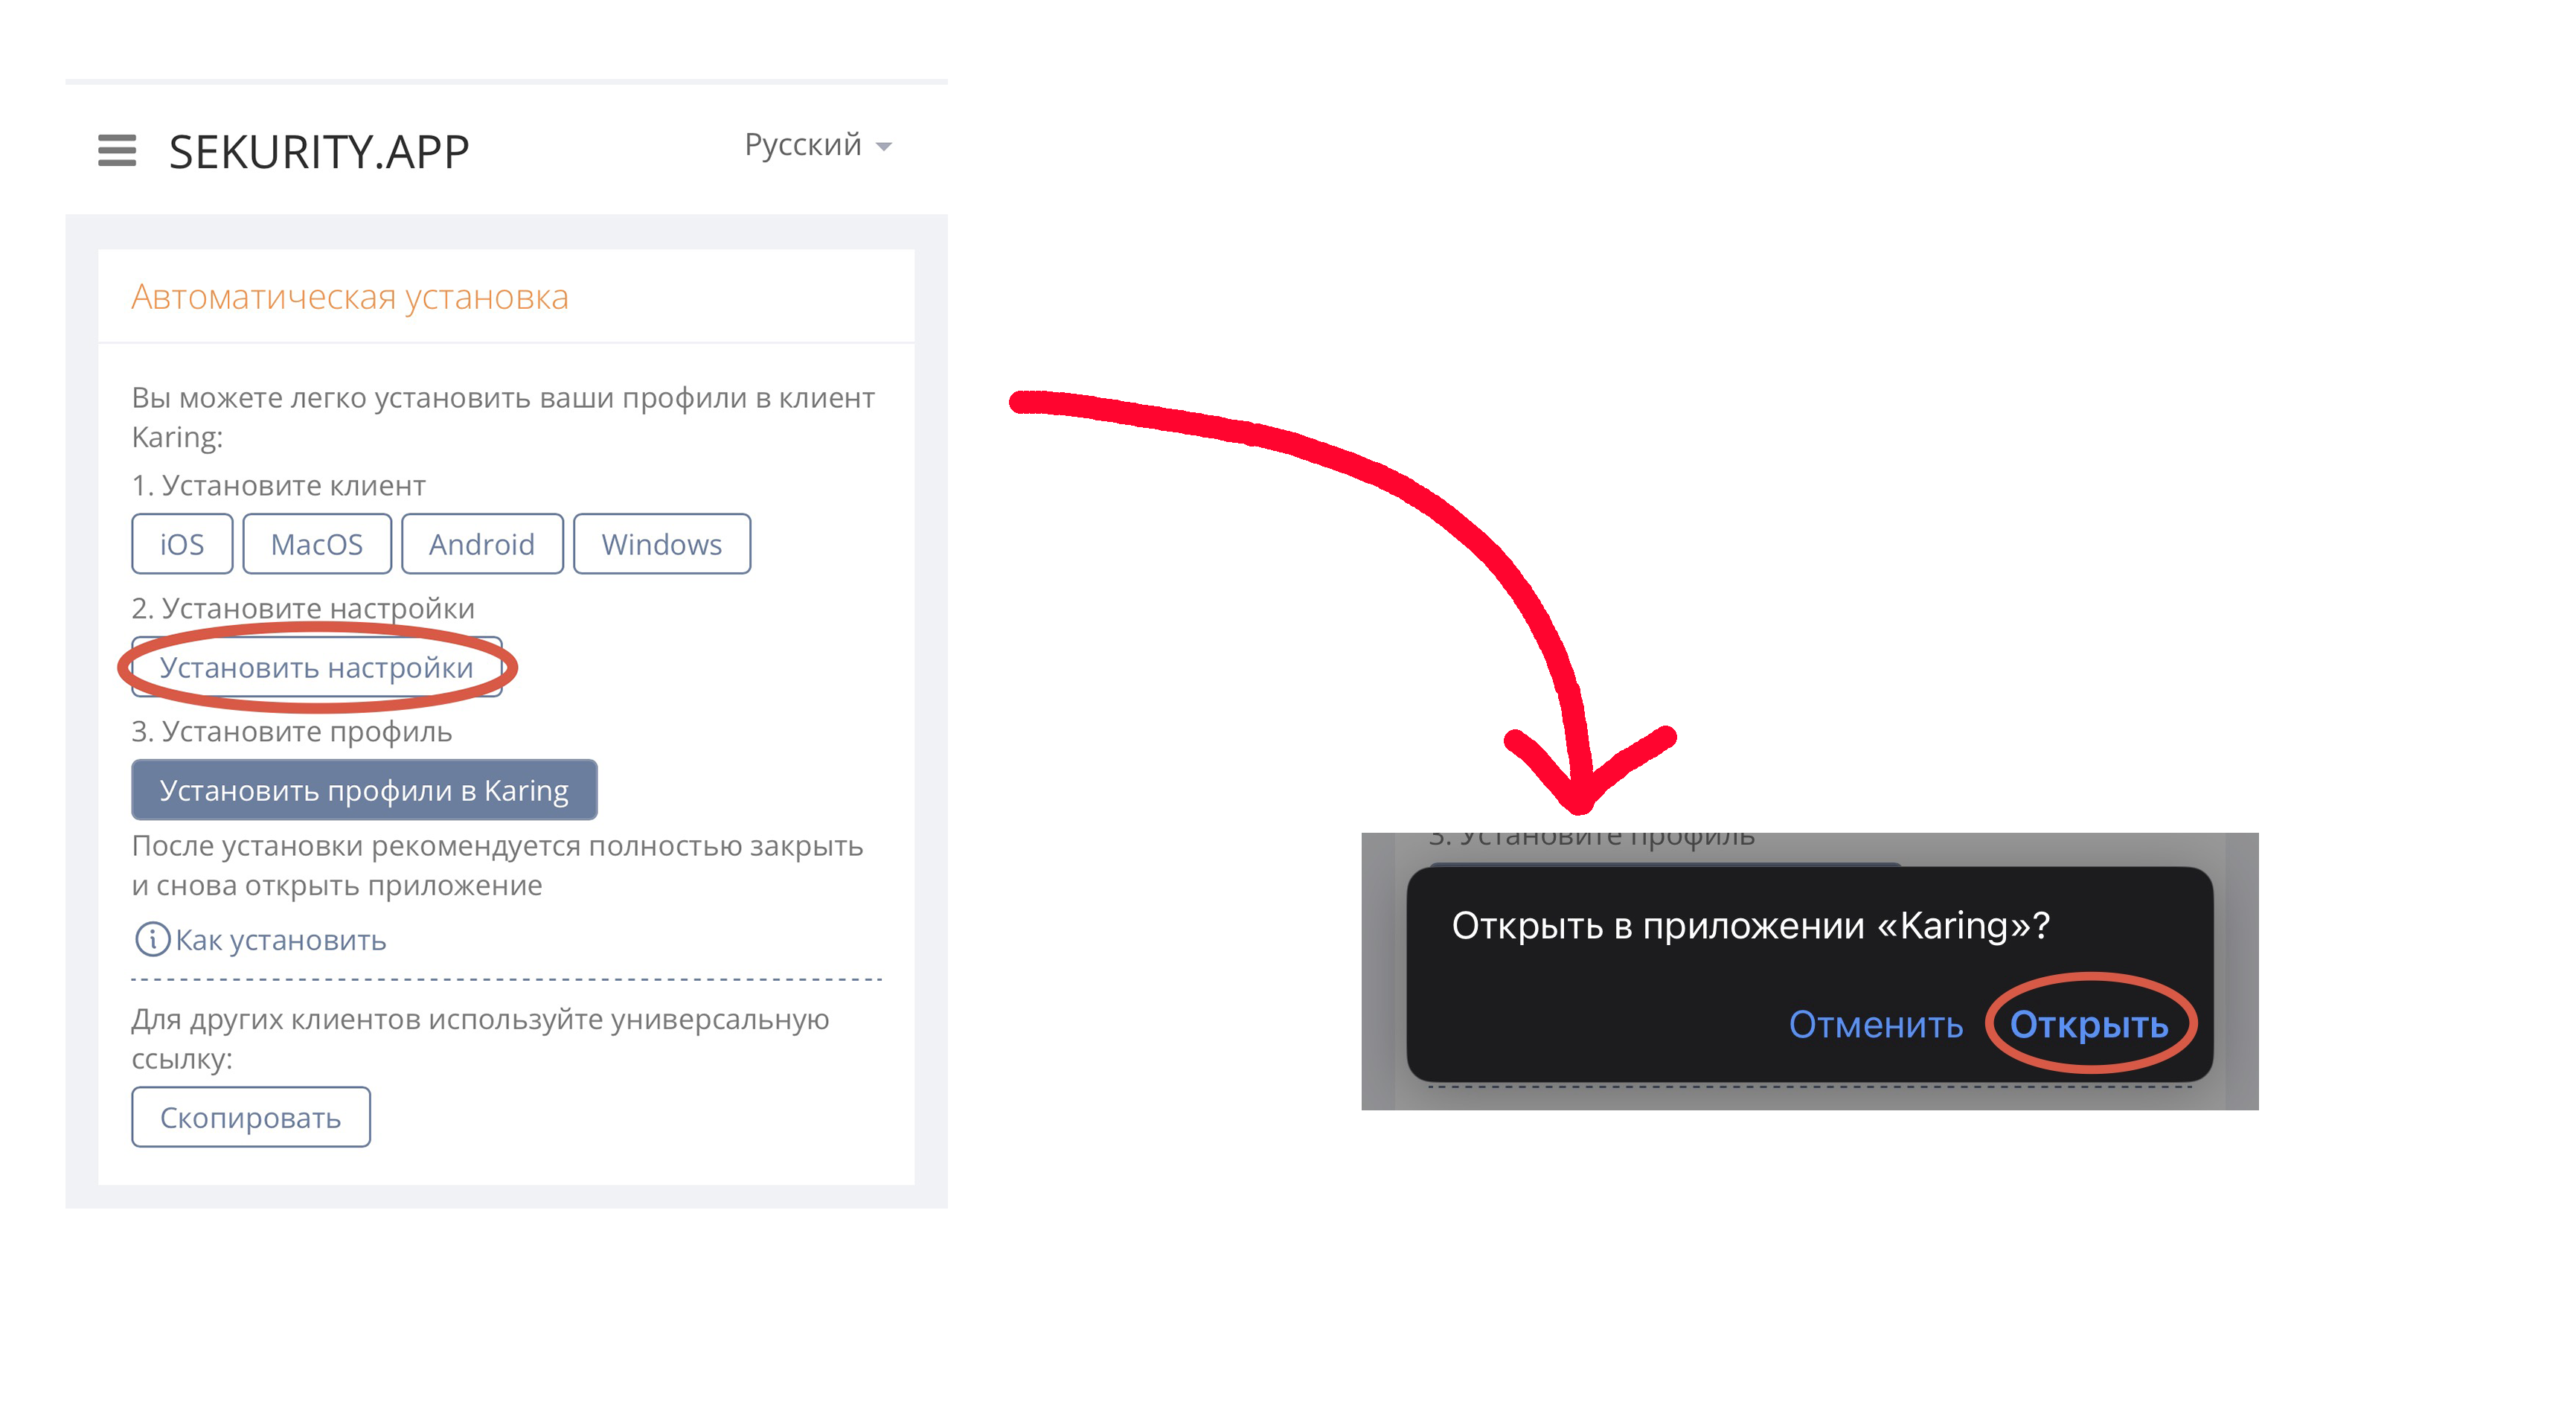The width and height of the screenshot is (2576, 1411).
Task: Open the Как установить link
Action: point(281,940)
